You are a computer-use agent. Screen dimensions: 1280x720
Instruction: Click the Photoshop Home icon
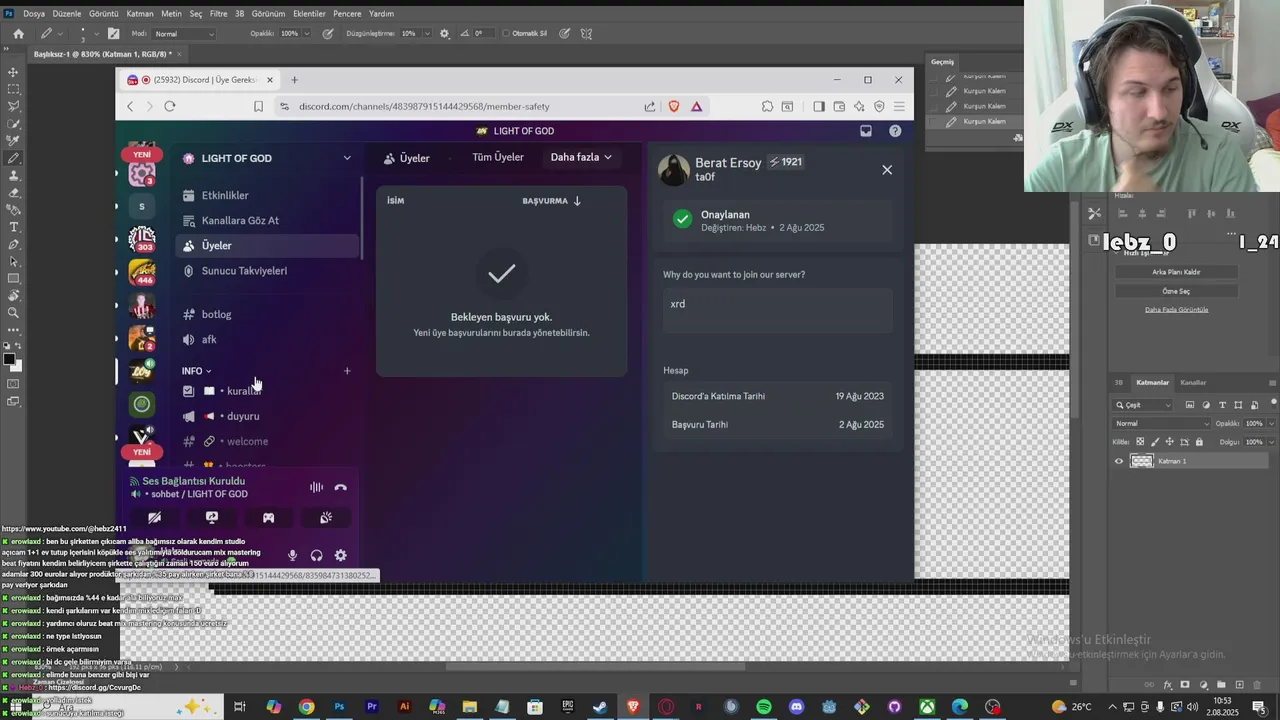[18, 33]
